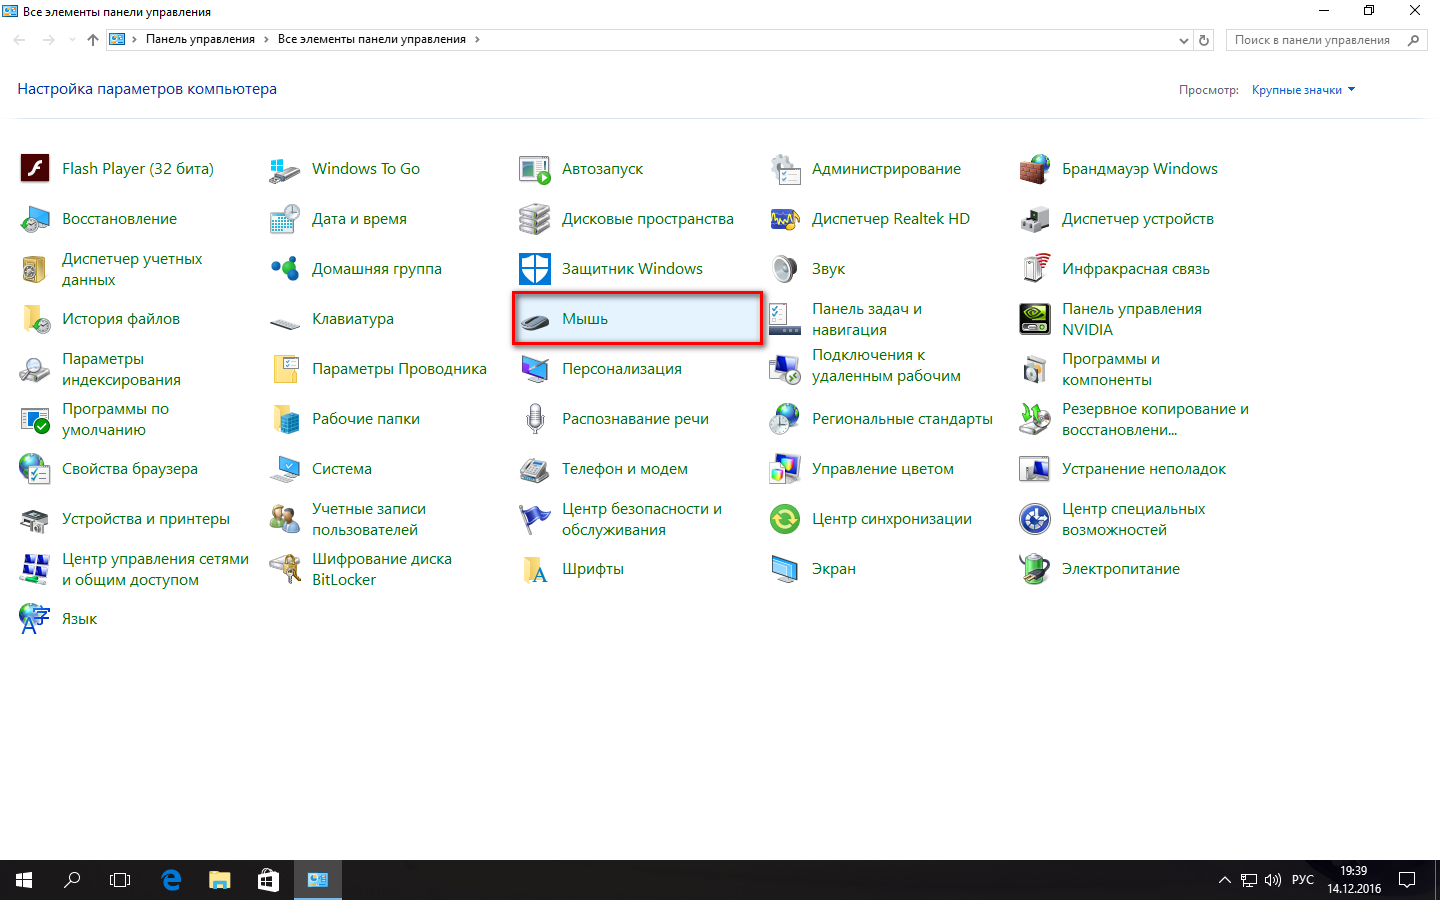1440x900 pixels.
Task: Expand the address bar history dropdown
Action: pyautogui.click(x=1184, y=41)
